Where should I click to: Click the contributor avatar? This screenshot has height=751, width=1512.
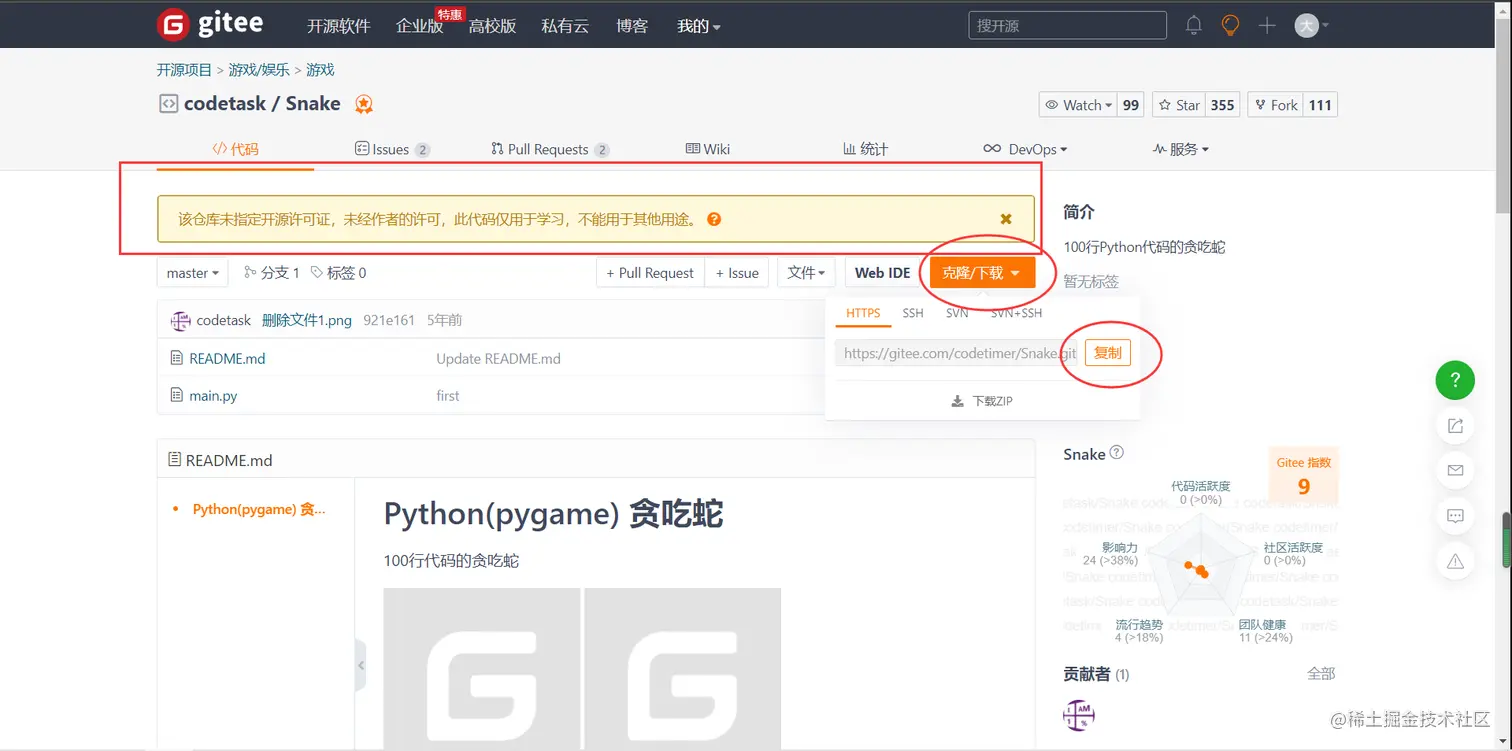pyautogui.click(x=1079, y=715)
